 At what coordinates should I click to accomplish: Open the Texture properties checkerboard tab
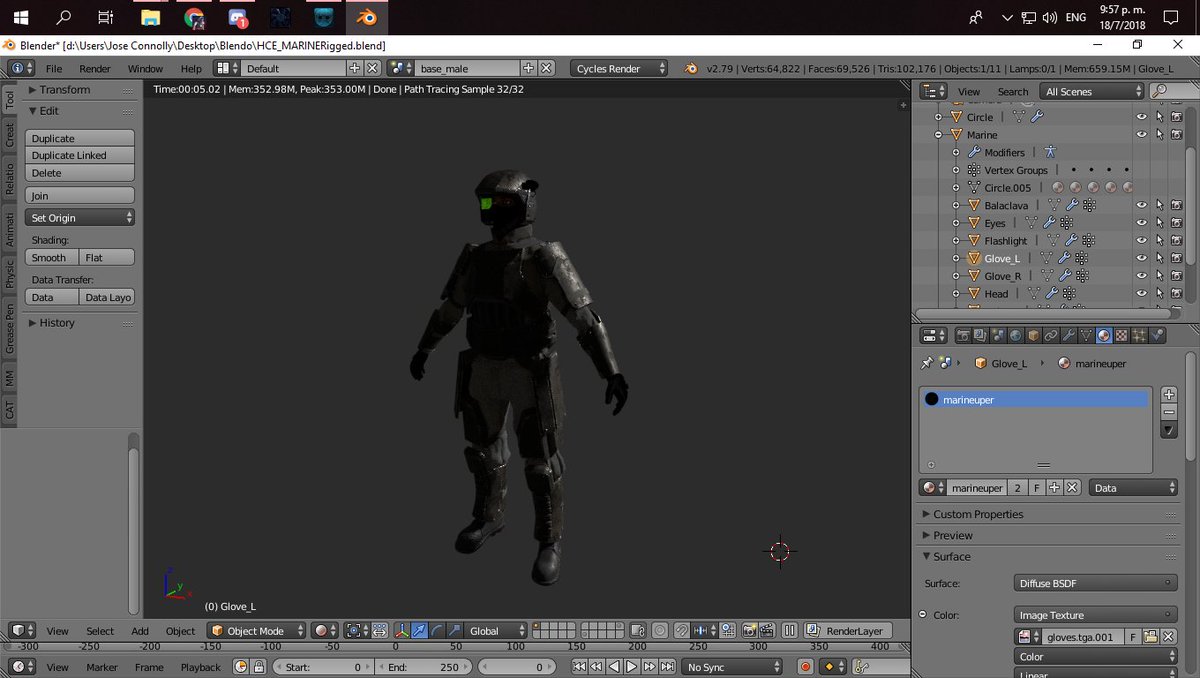(x=1122, y=336)
